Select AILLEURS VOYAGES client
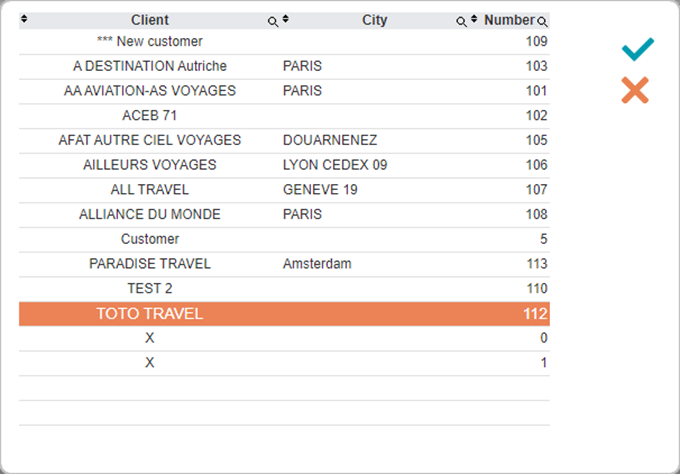The image size is (680, 474). click(284, 165)
